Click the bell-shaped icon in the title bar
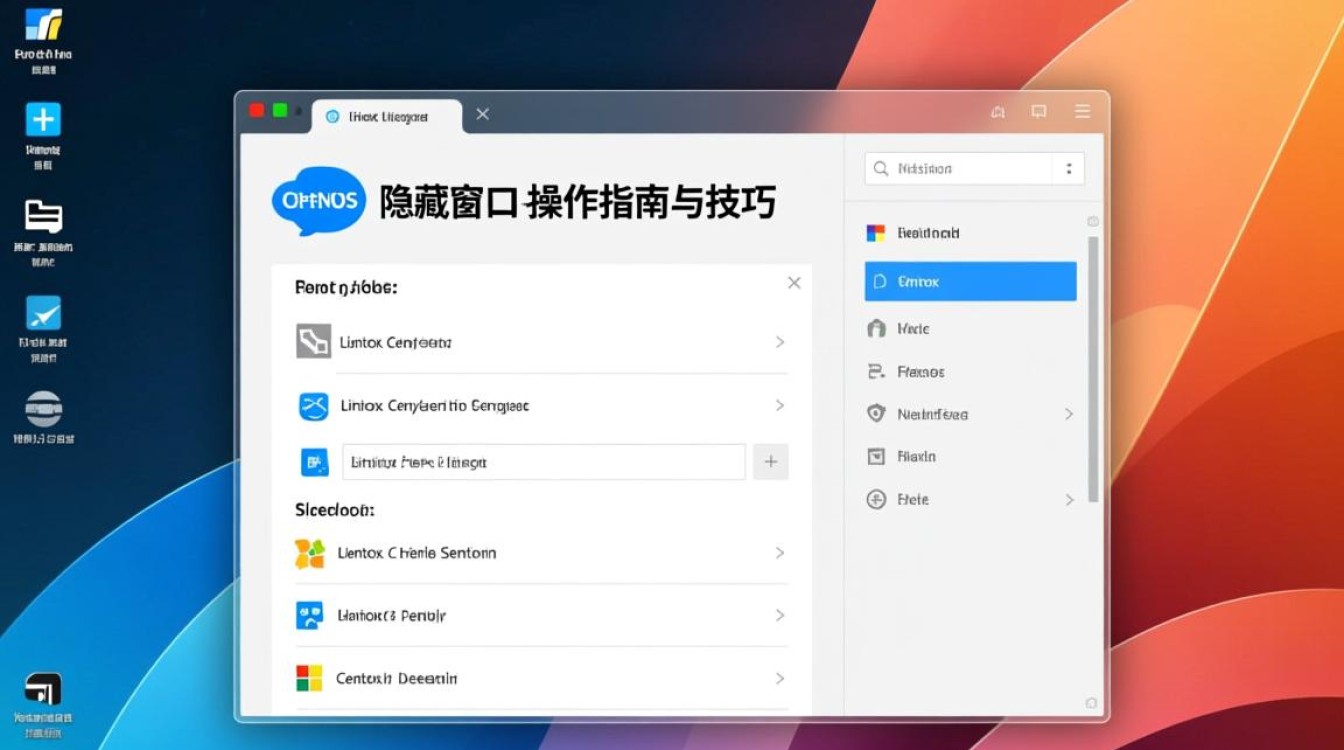 [997, 112]
